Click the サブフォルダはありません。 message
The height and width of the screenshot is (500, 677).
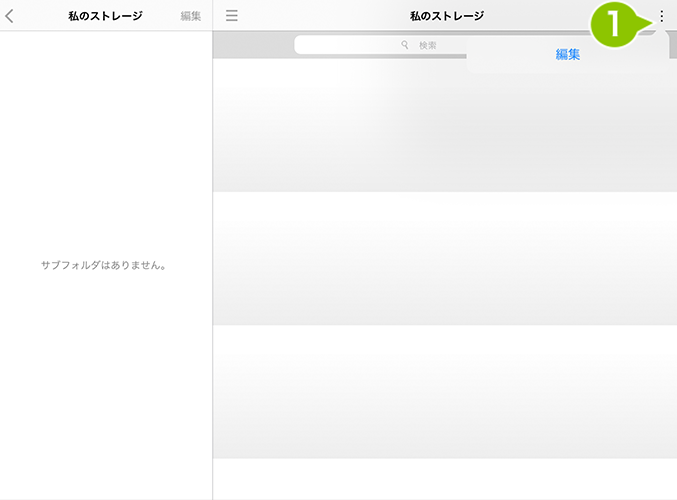coord(104,265)
